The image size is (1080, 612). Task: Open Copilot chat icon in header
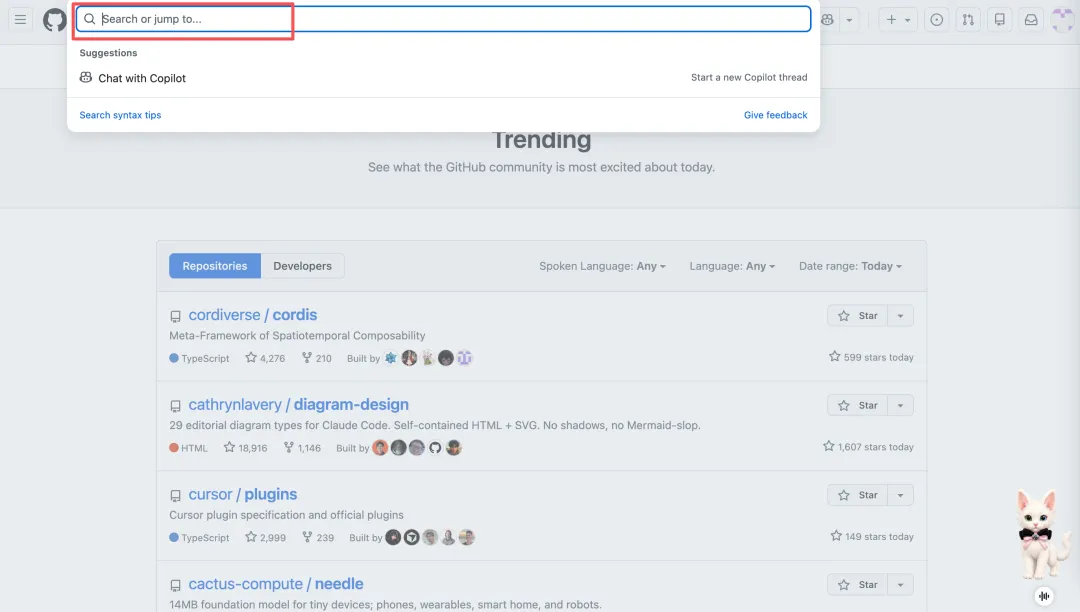[827, 20]
